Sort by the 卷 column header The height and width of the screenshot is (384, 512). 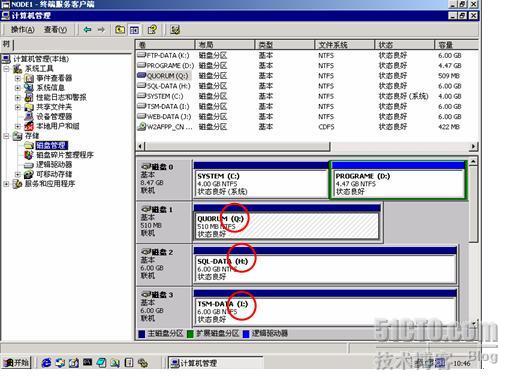165,45
